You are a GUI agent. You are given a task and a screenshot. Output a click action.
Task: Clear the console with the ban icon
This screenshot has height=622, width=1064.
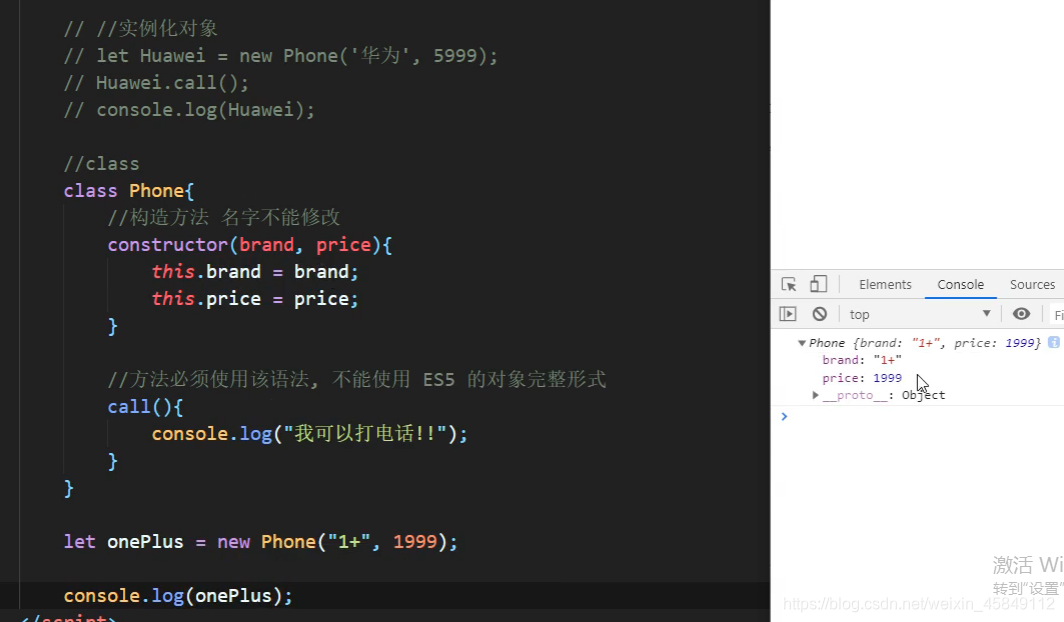point(820,314)
